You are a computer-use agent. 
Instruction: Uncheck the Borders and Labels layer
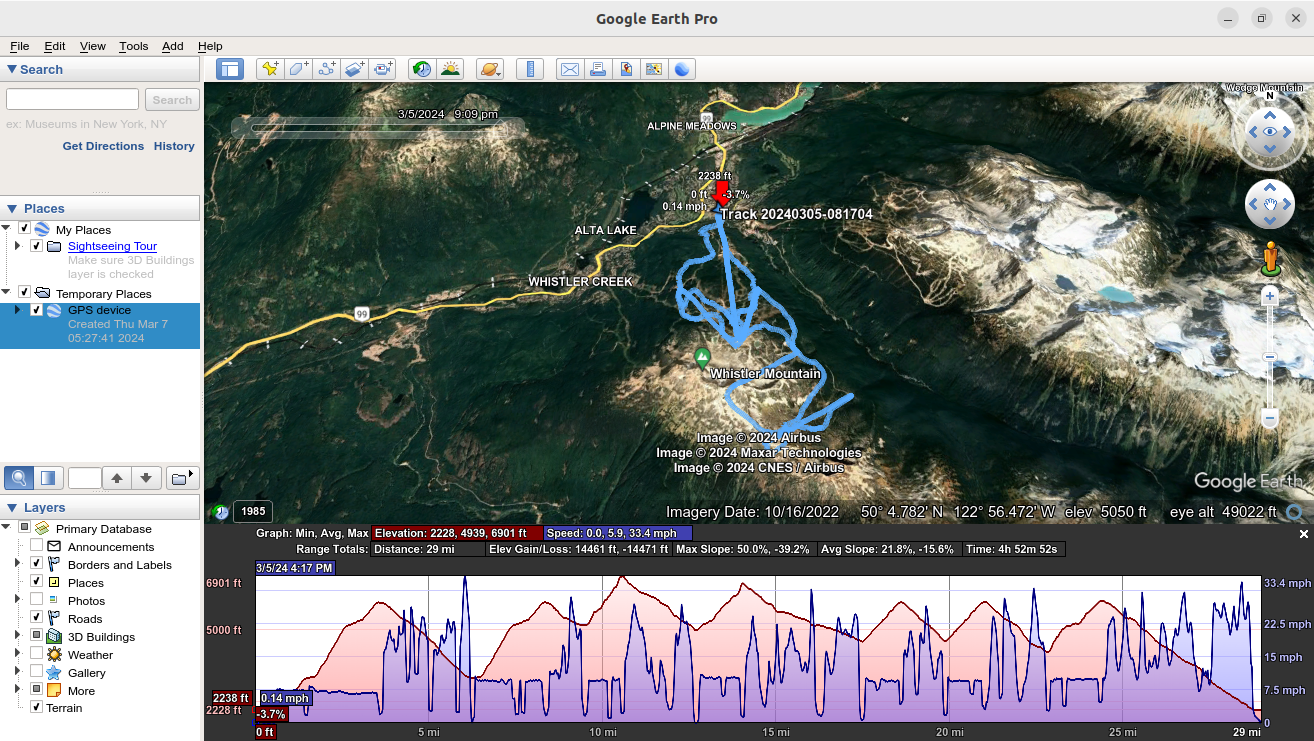click(x=37, y=565)
